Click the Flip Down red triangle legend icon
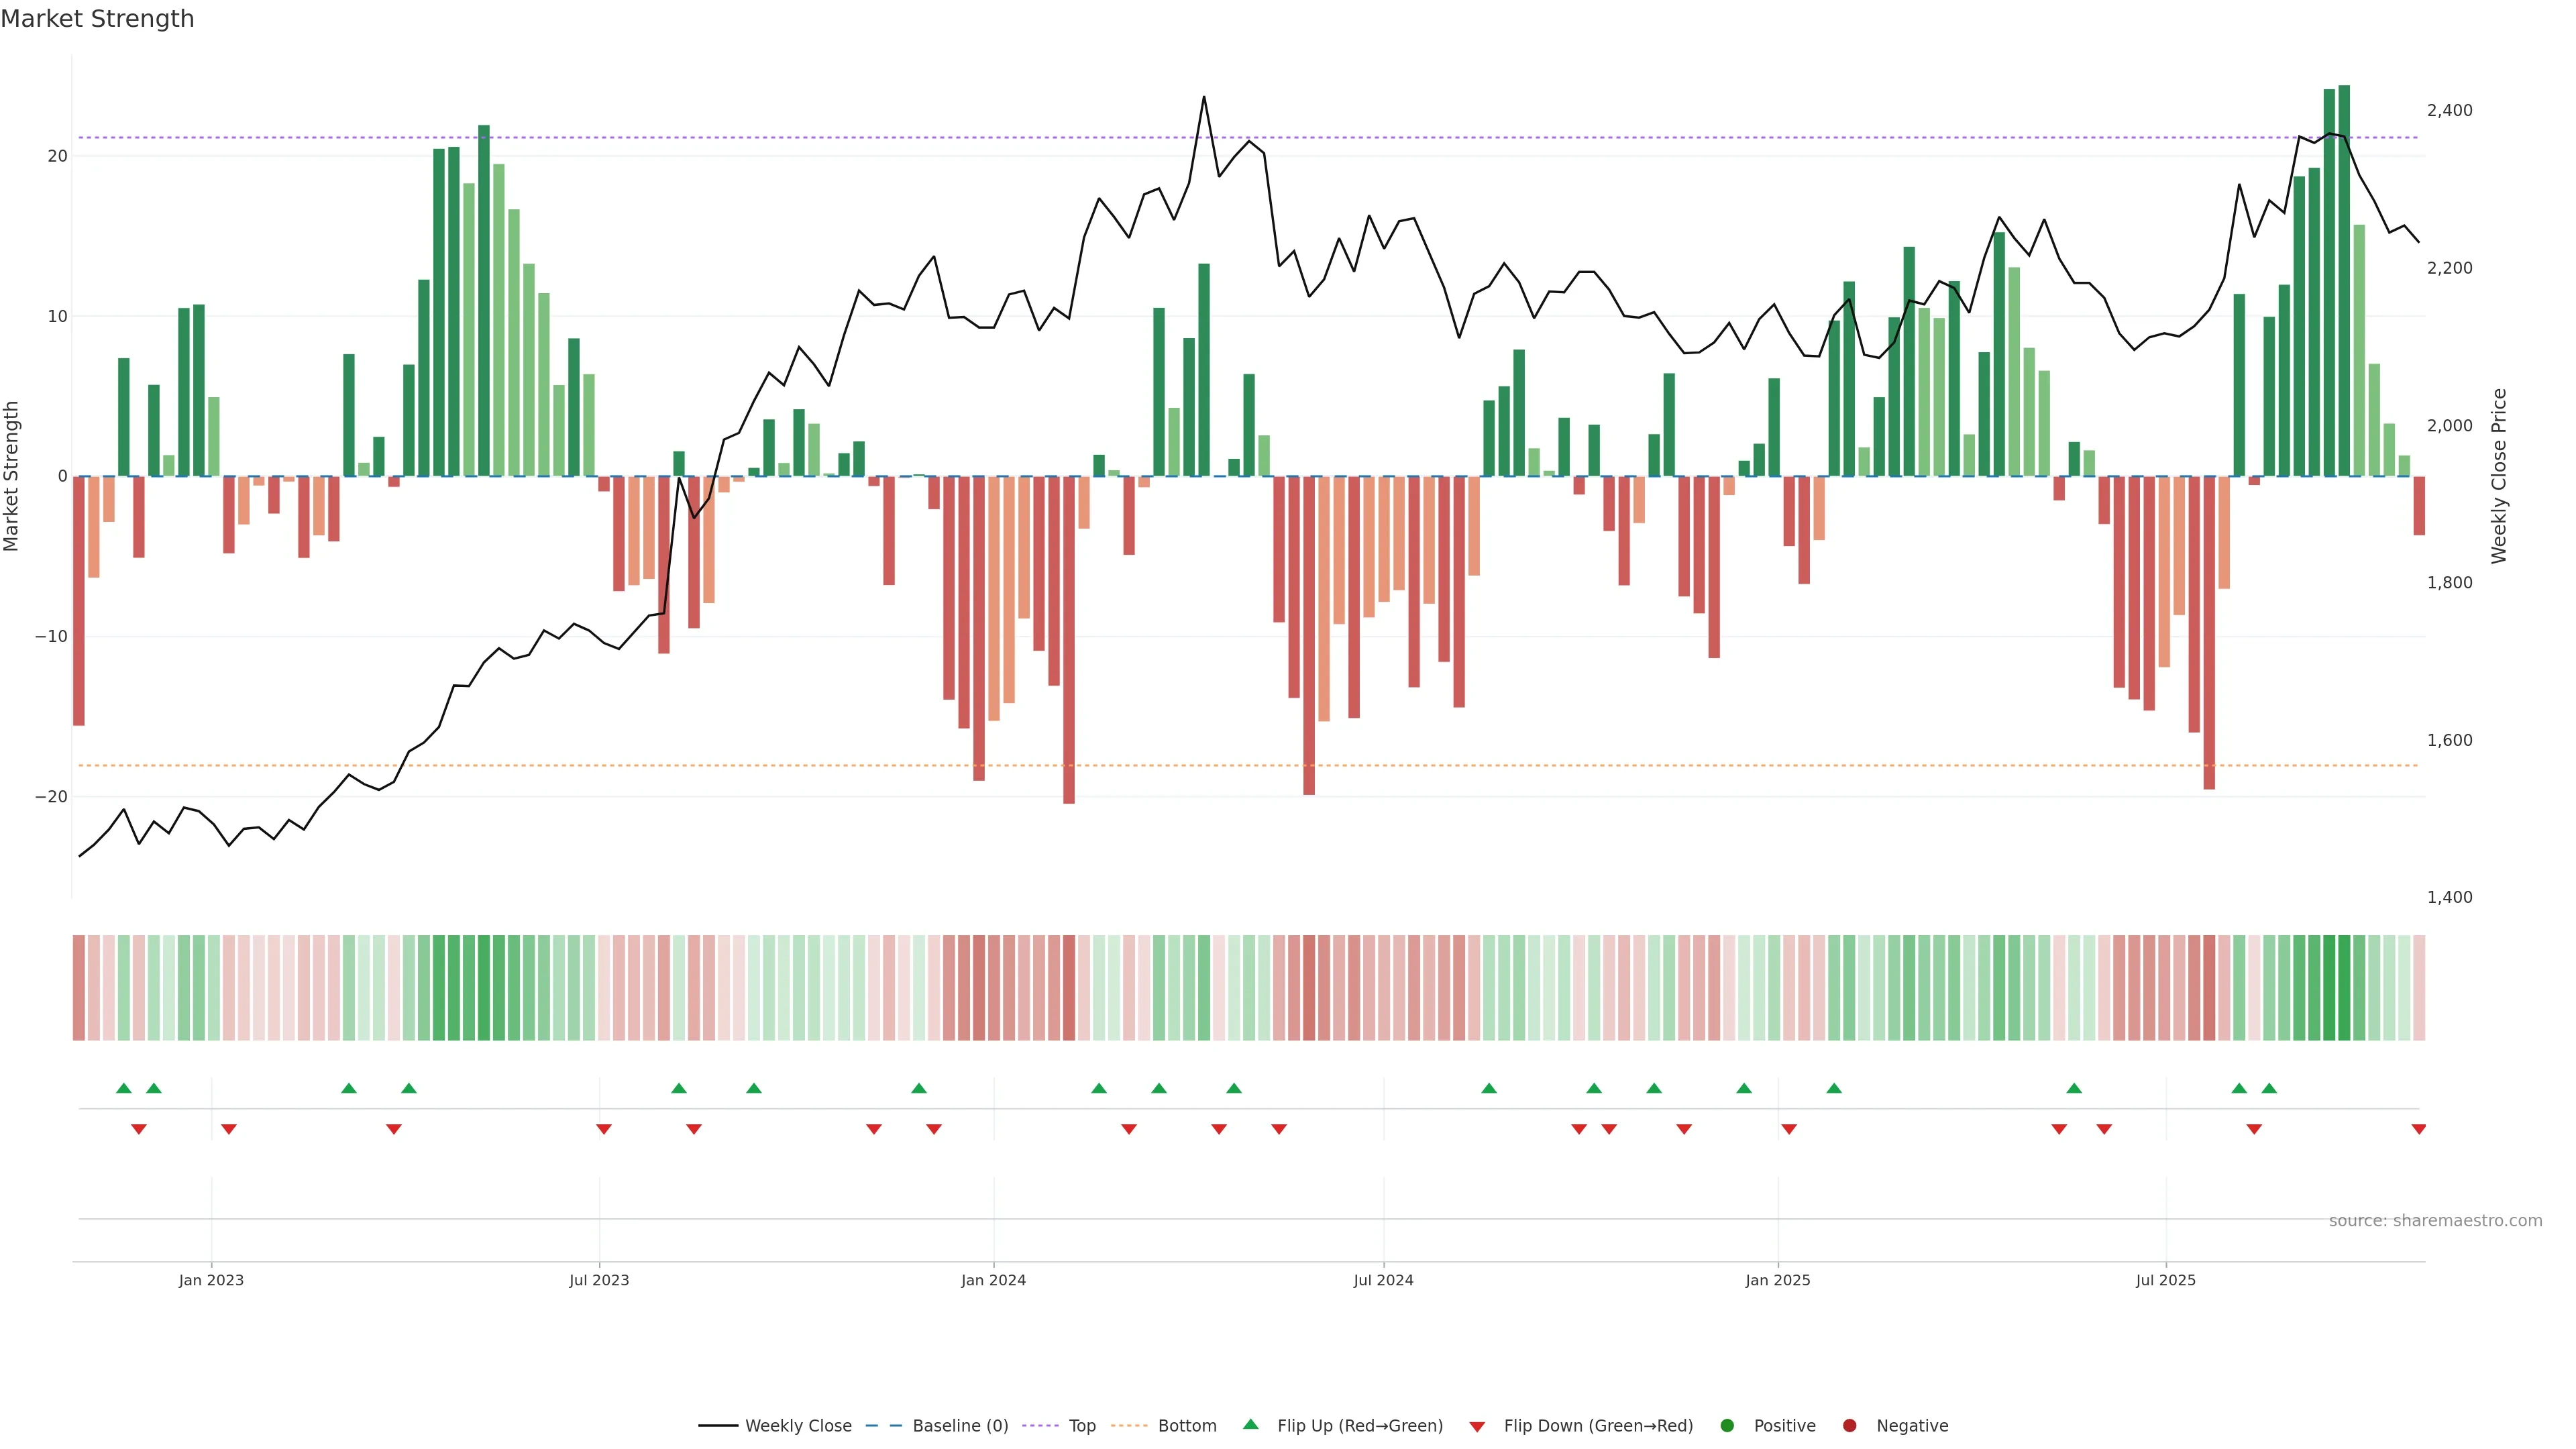The image size is (2576, 1449). (1477, 1426)
